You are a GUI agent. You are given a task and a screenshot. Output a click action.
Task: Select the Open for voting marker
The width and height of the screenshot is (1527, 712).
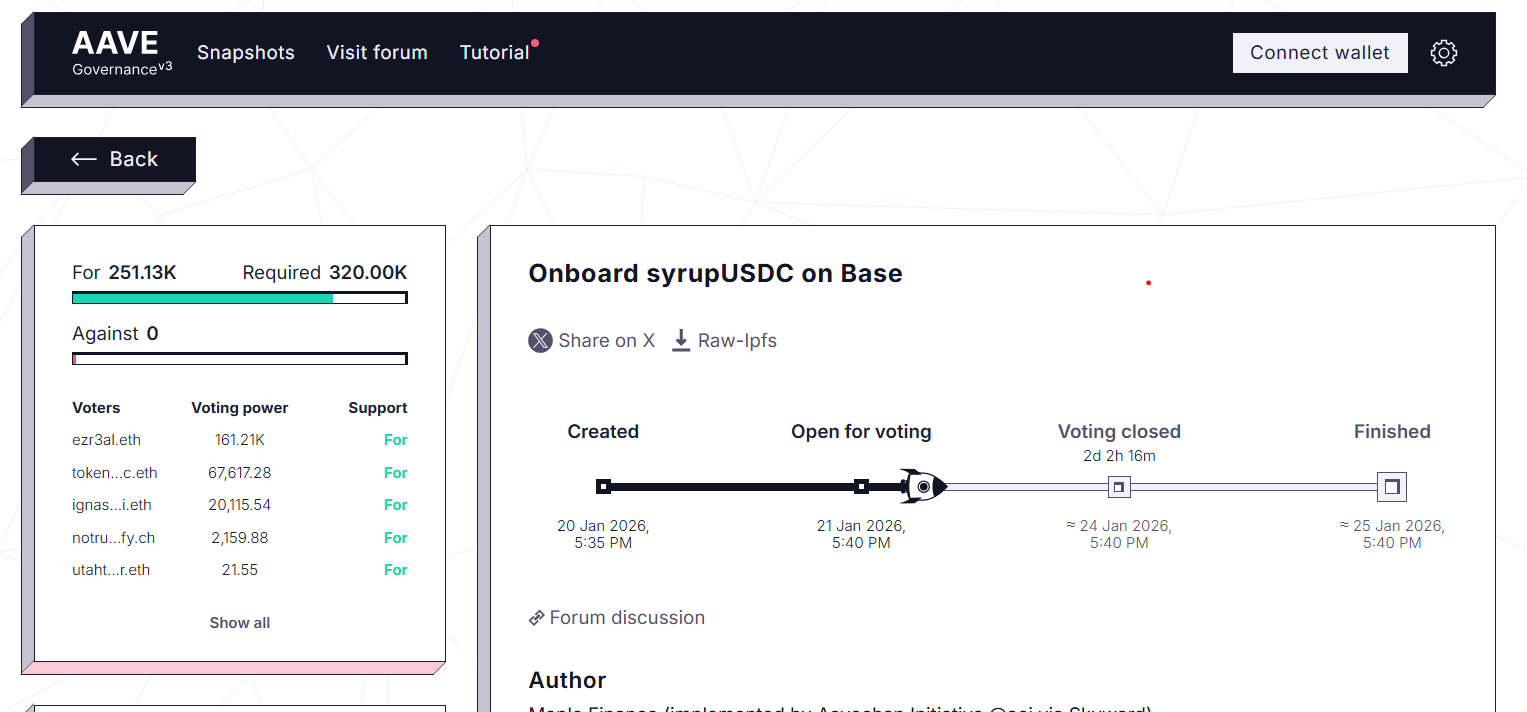pyautogui.click(x=861, y=487)
